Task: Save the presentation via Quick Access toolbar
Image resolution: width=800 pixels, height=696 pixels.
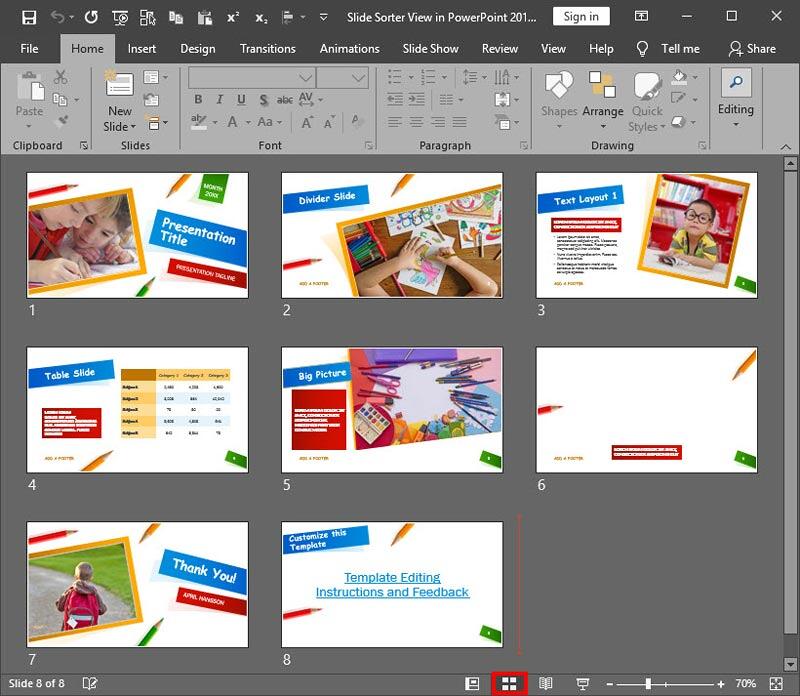Action: pyautogui.click(x=29, y=16)
